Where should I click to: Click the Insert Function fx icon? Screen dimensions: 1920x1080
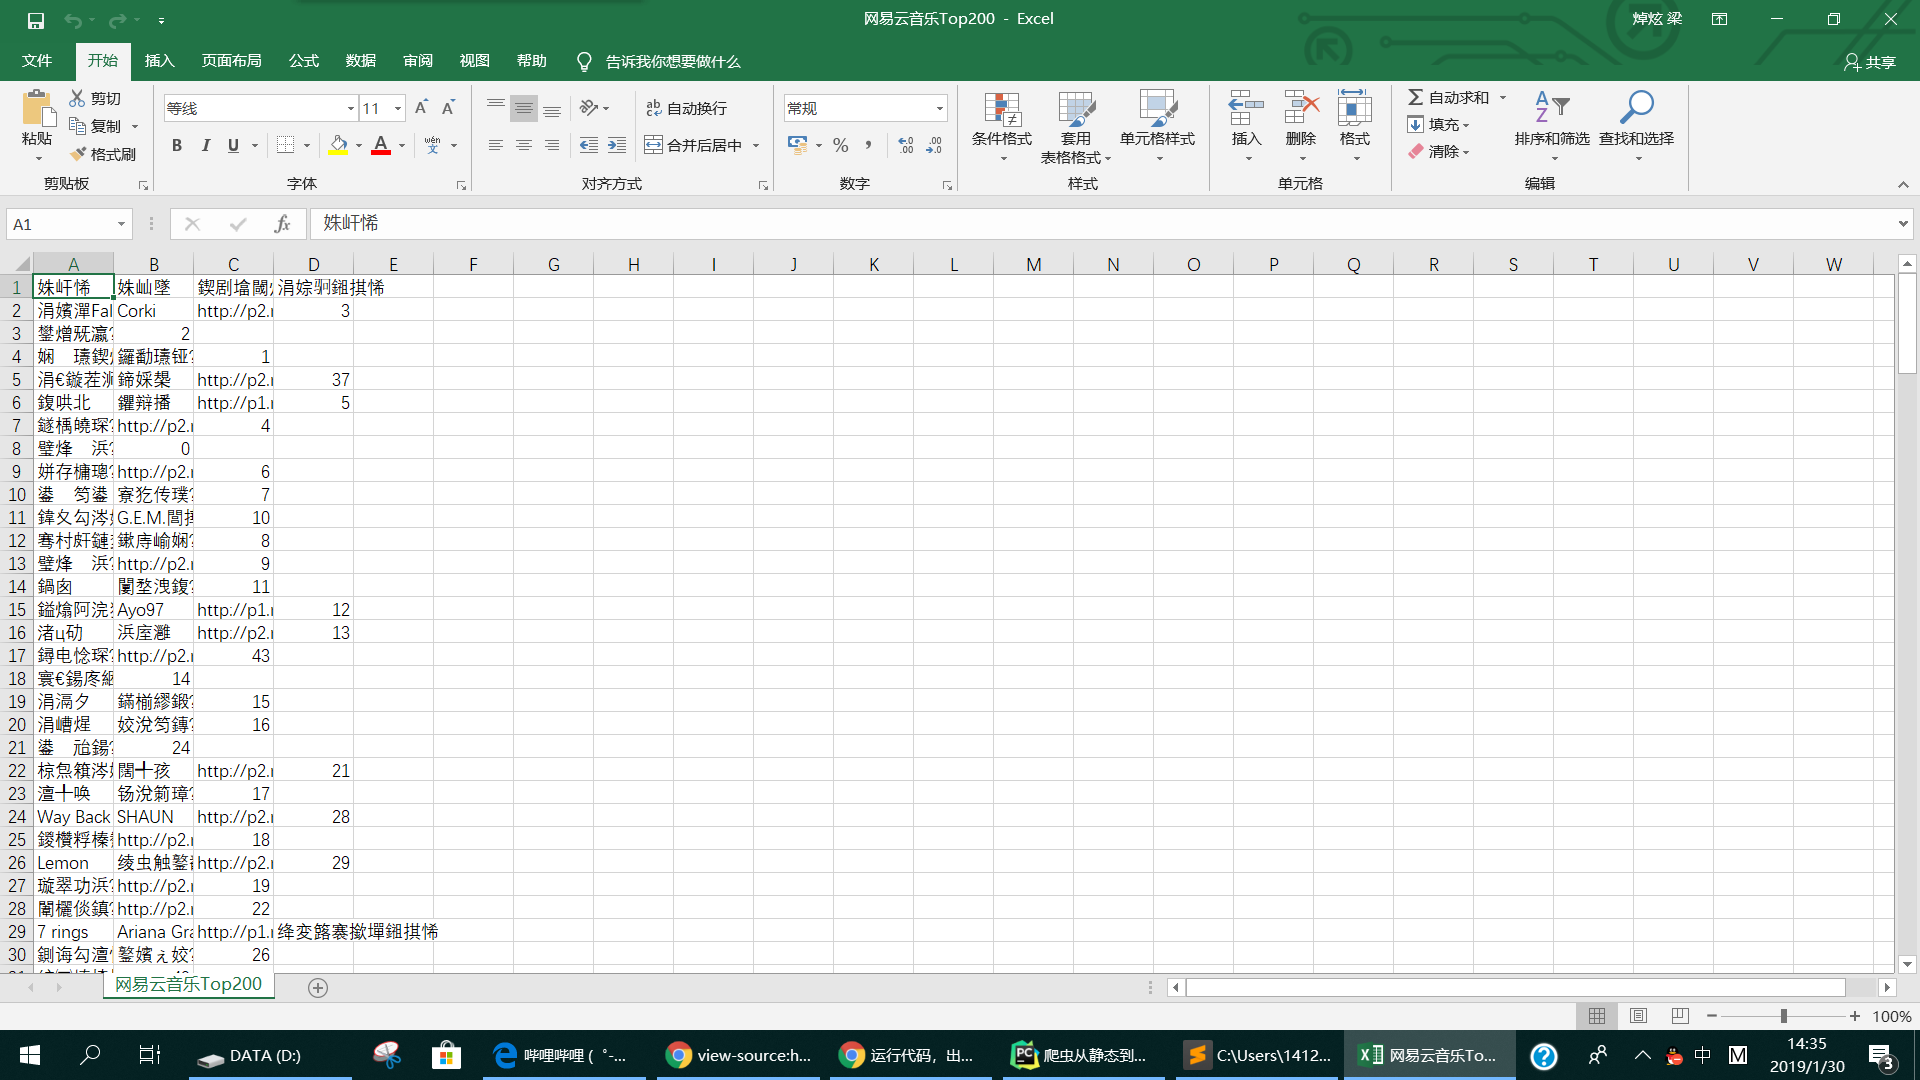point(282,224)
